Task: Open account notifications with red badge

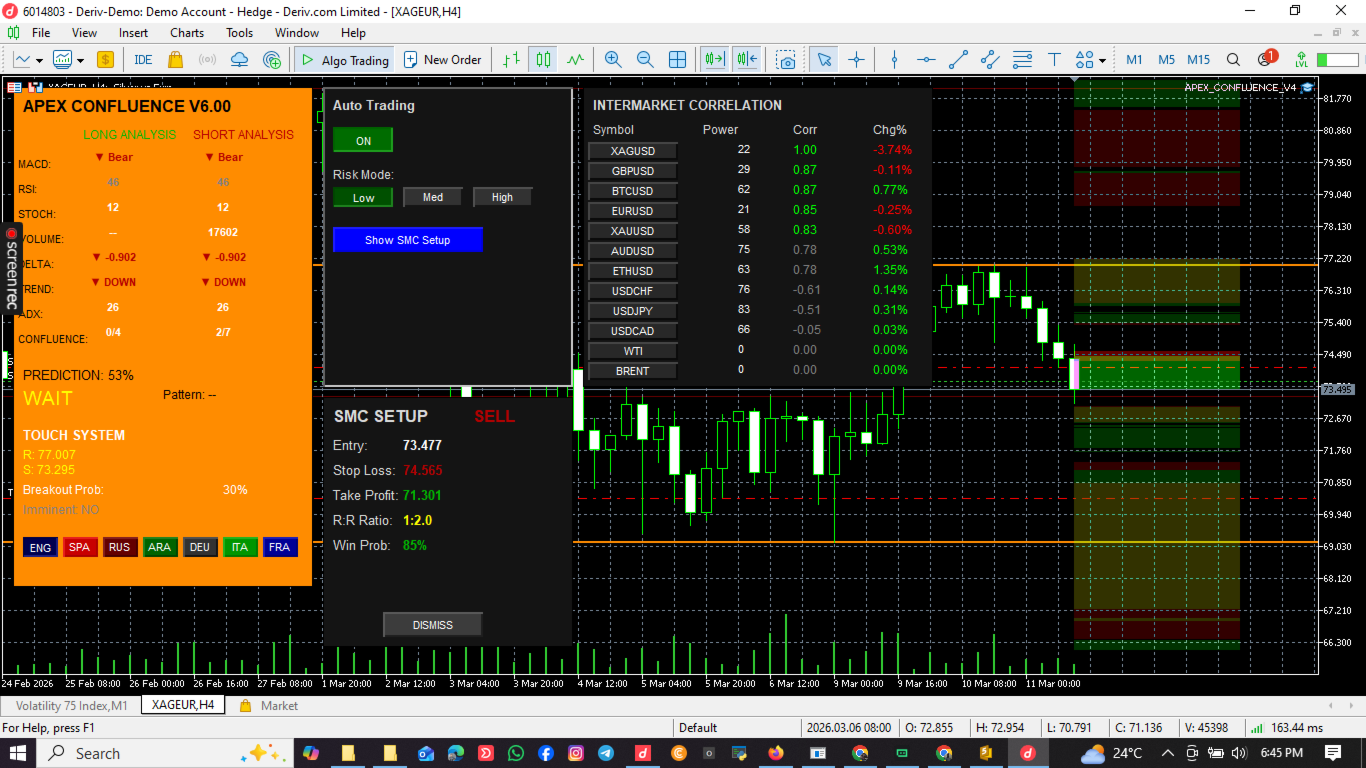Action: click(x=1266, y=59)
